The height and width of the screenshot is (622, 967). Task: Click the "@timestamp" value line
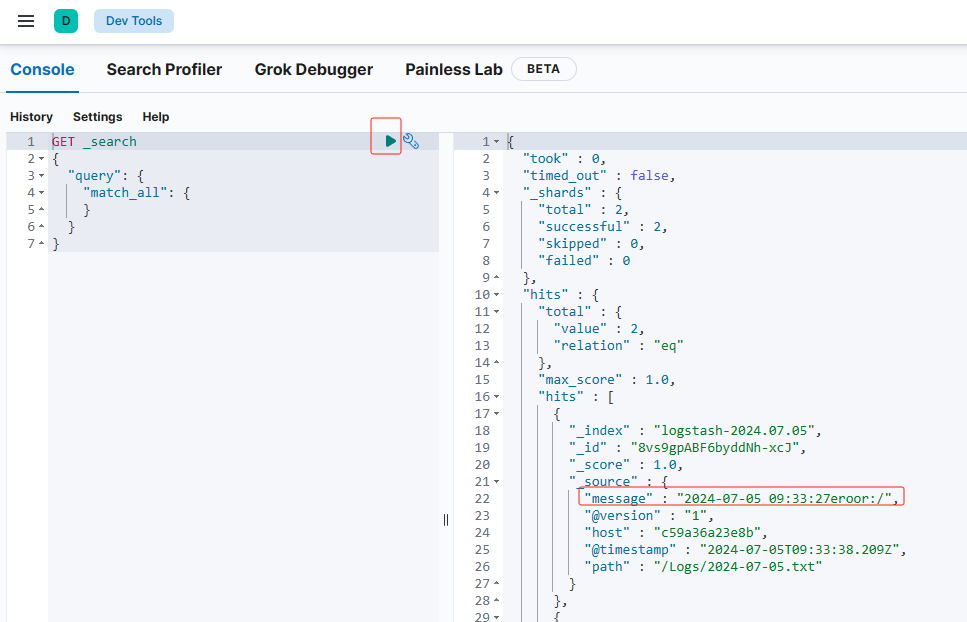point(745,549)
